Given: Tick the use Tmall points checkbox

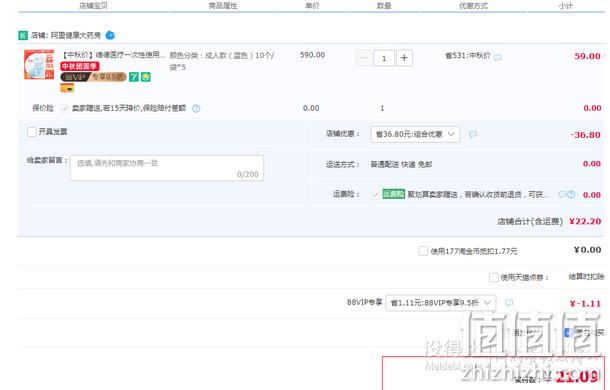Looking at the screenshot, I should coord(494,278).
